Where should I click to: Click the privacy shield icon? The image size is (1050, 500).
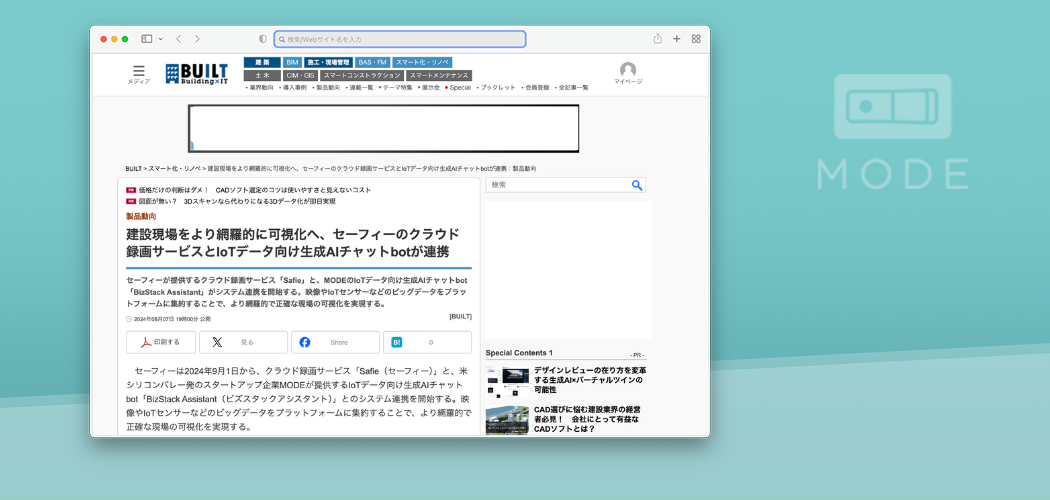(x=263, y=39)
